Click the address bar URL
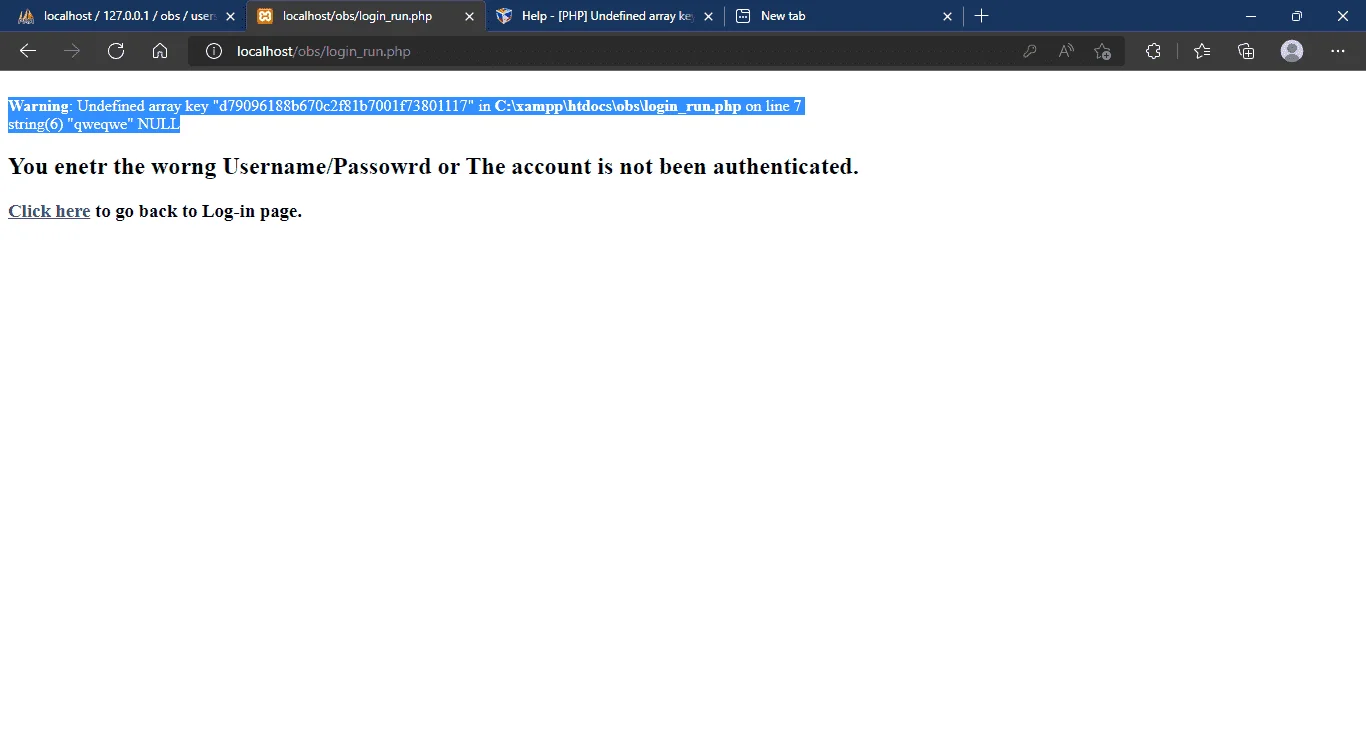 (323, 51)
